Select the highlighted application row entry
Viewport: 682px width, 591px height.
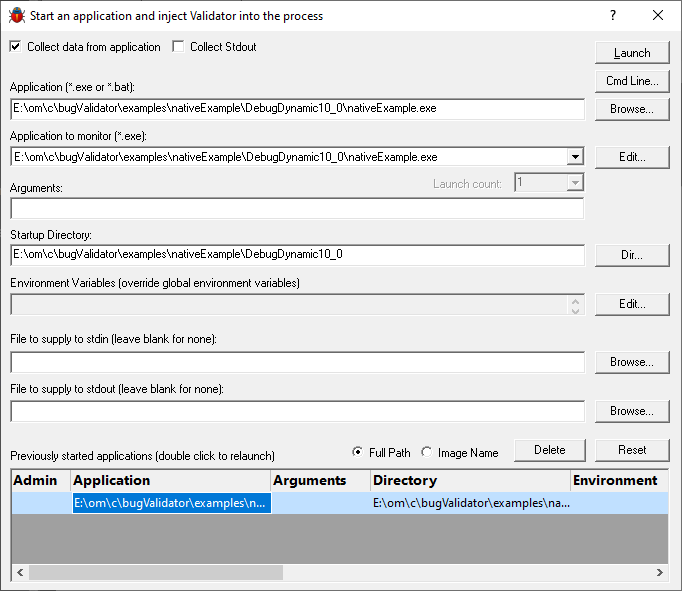[x=171, y=503]
